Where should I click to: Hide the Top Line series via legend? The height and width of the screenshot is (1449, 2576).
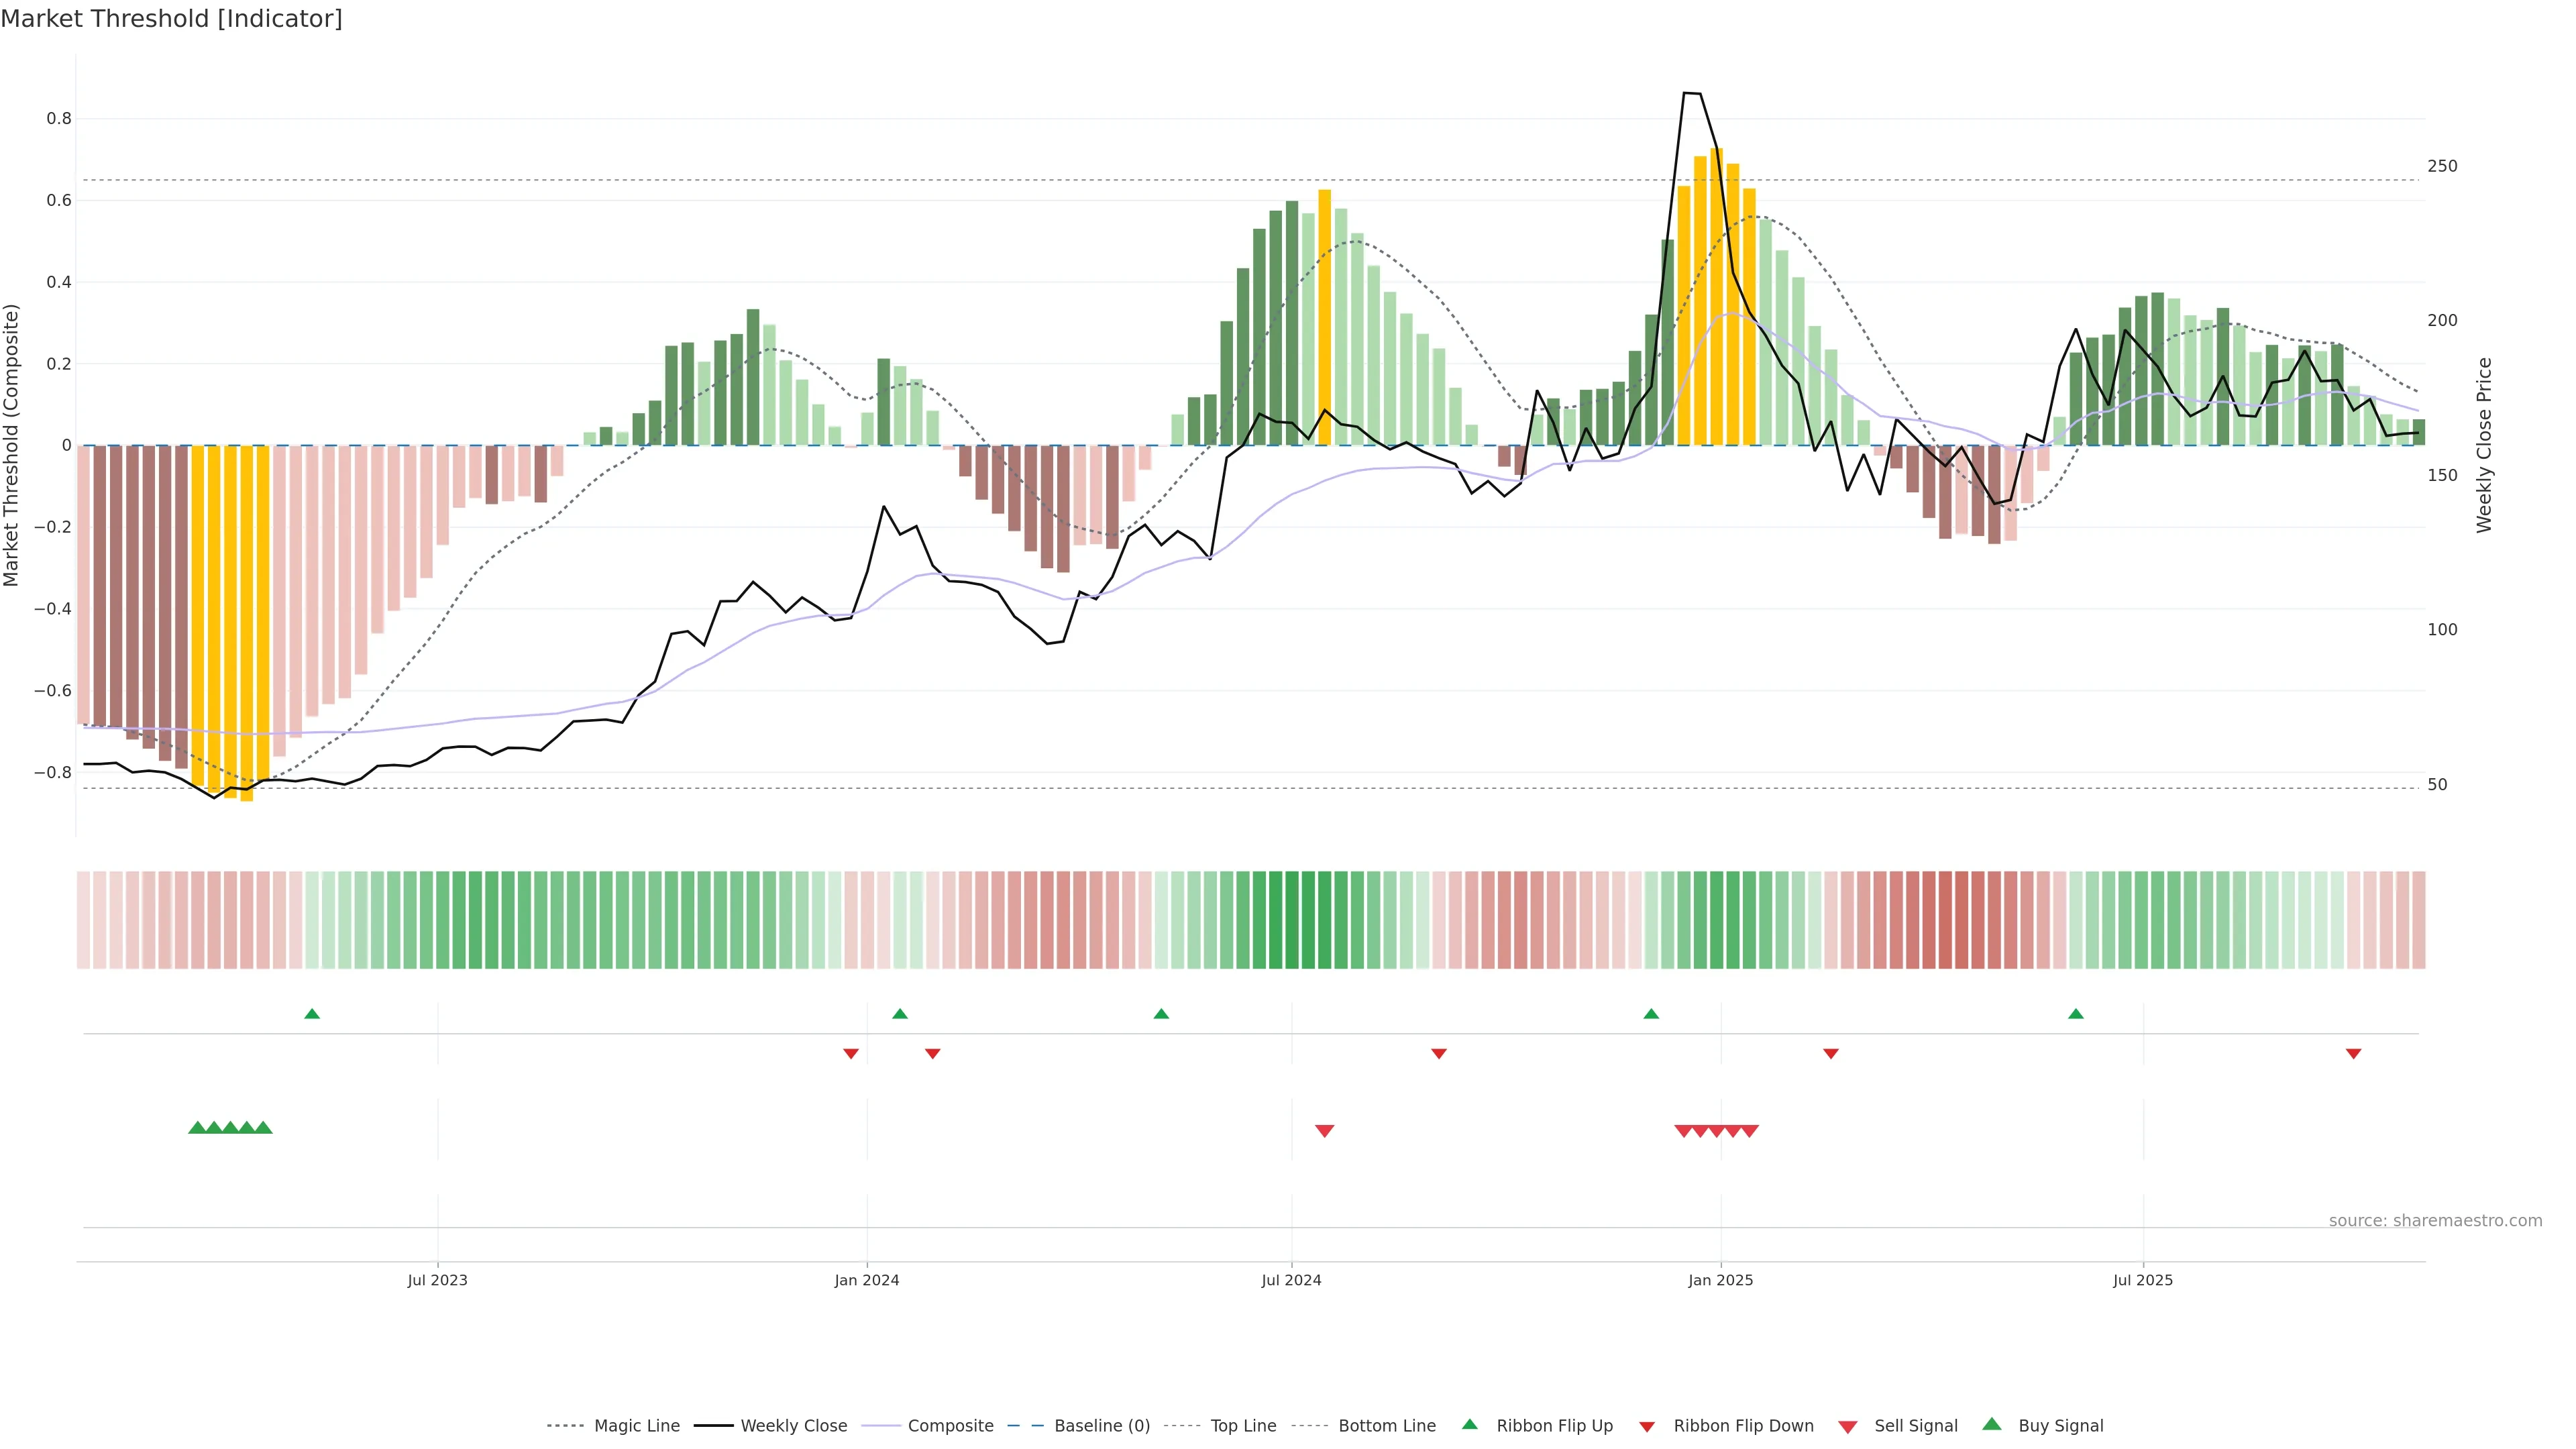(1243, 1425)
